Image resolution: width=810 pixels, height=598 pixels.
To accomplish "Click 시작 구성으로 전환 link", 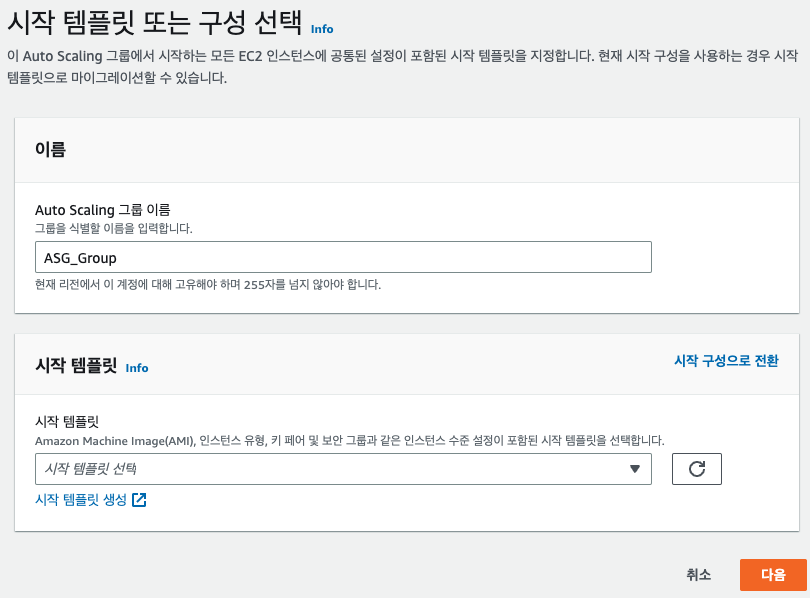I will [726, 360].
